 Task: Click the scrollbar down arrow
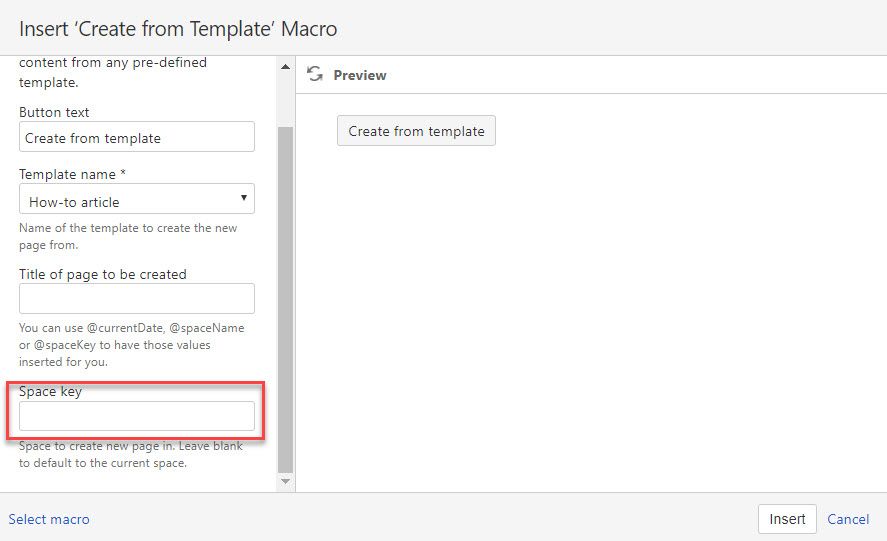(286, 481)
